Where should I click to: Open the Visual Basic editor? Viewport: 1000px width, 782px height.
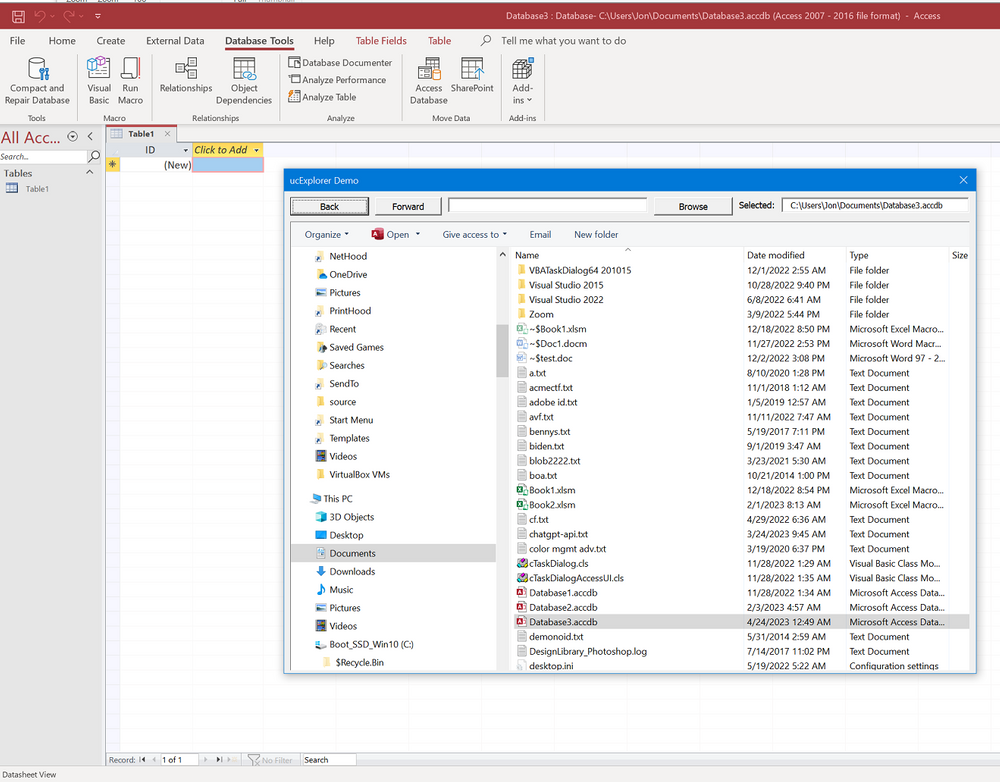[x=97, y=80]
